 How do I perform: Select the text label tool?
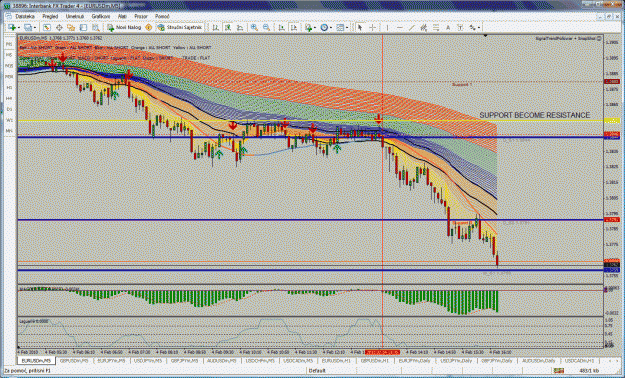click(460, 28)
